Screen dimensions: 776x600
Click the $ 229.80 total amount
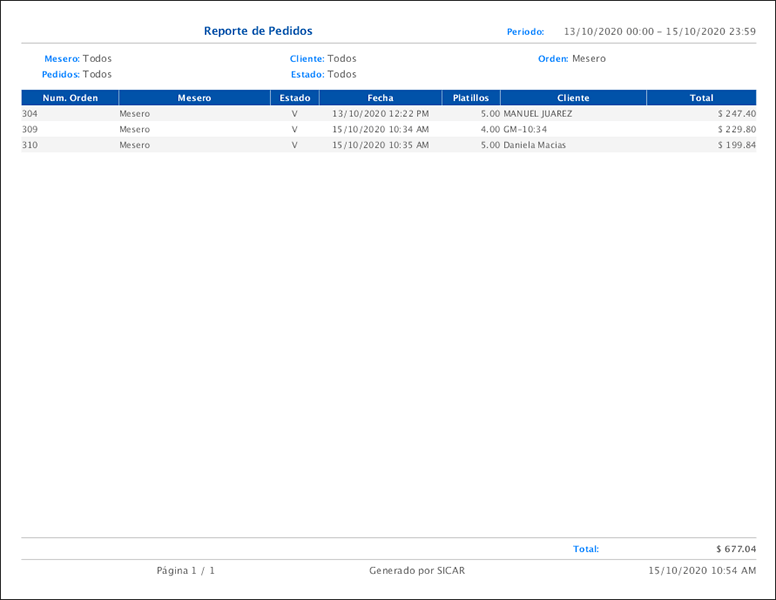(736, 129)
